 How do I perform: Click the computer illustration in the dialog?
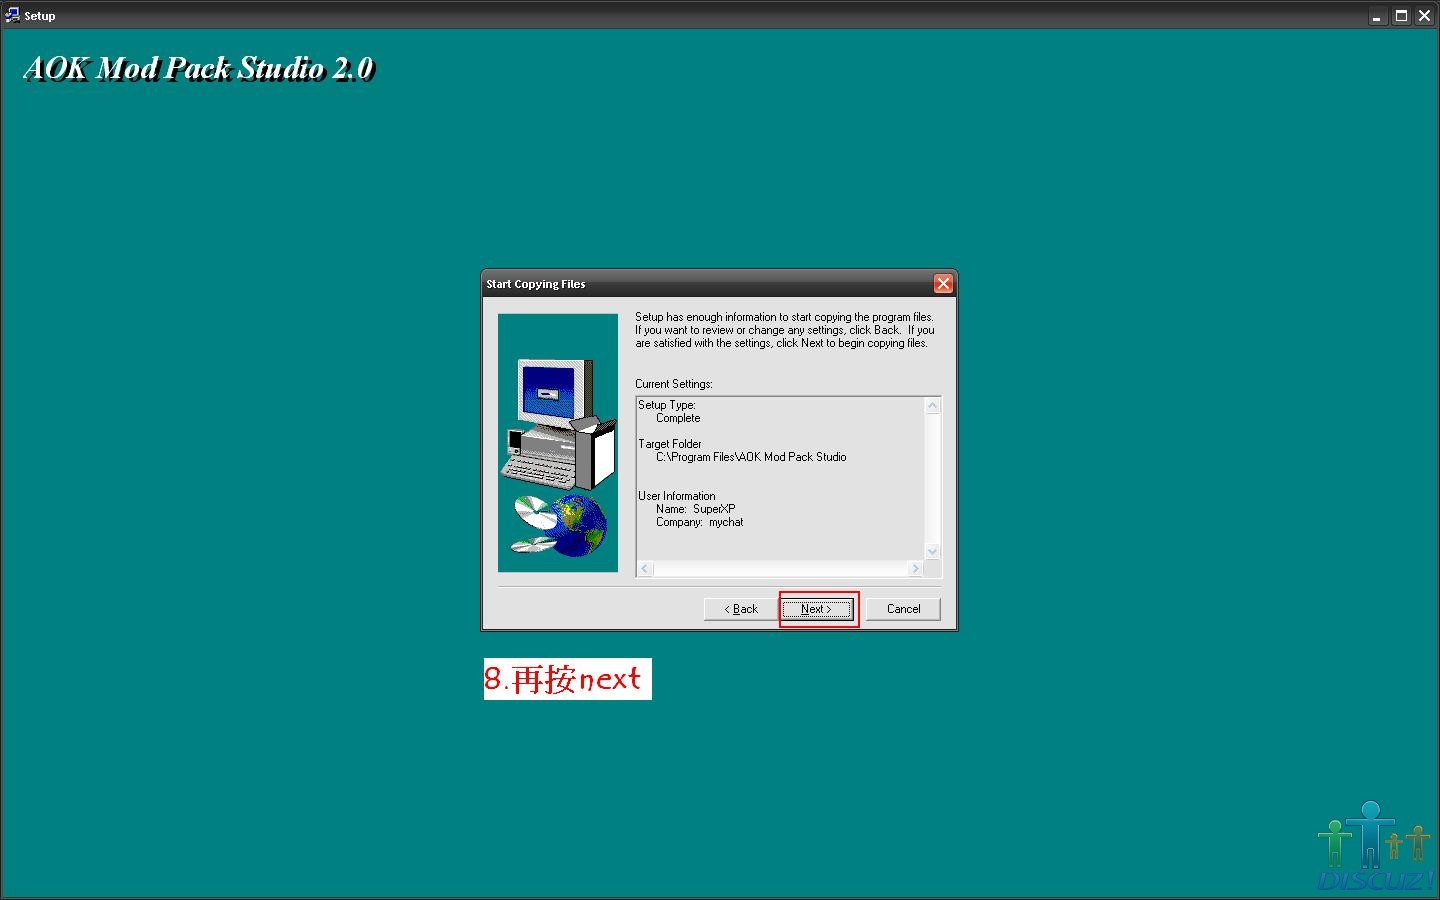[559, 423]
